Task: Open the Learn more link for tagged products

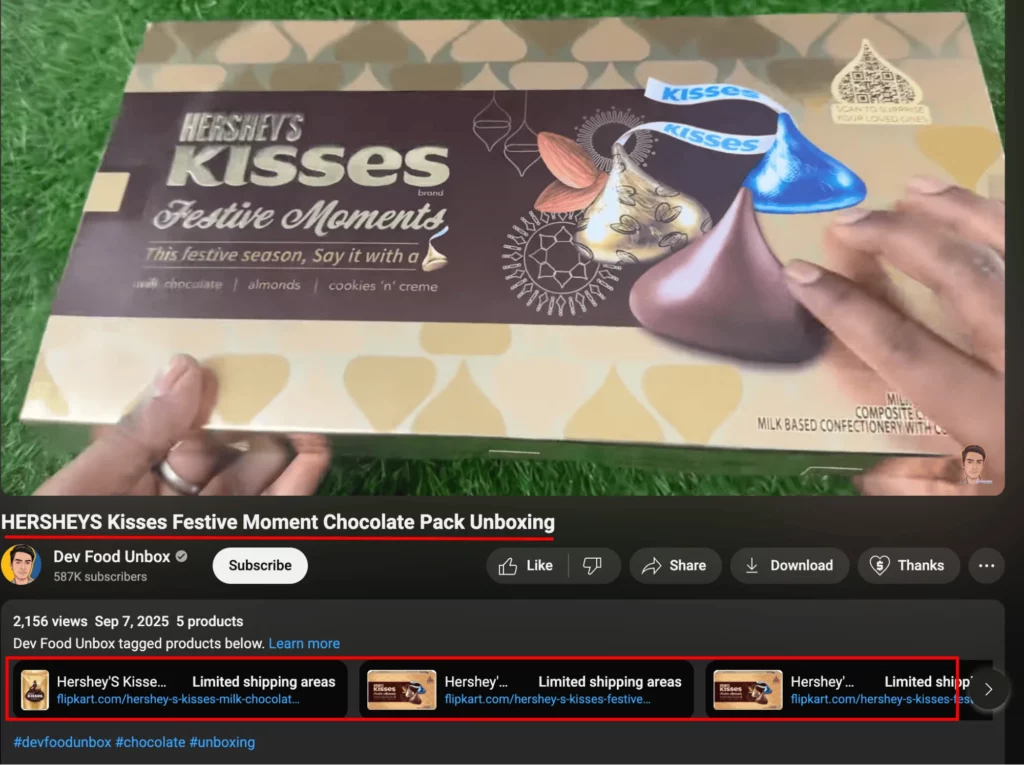Action: [x=304, y=643]
